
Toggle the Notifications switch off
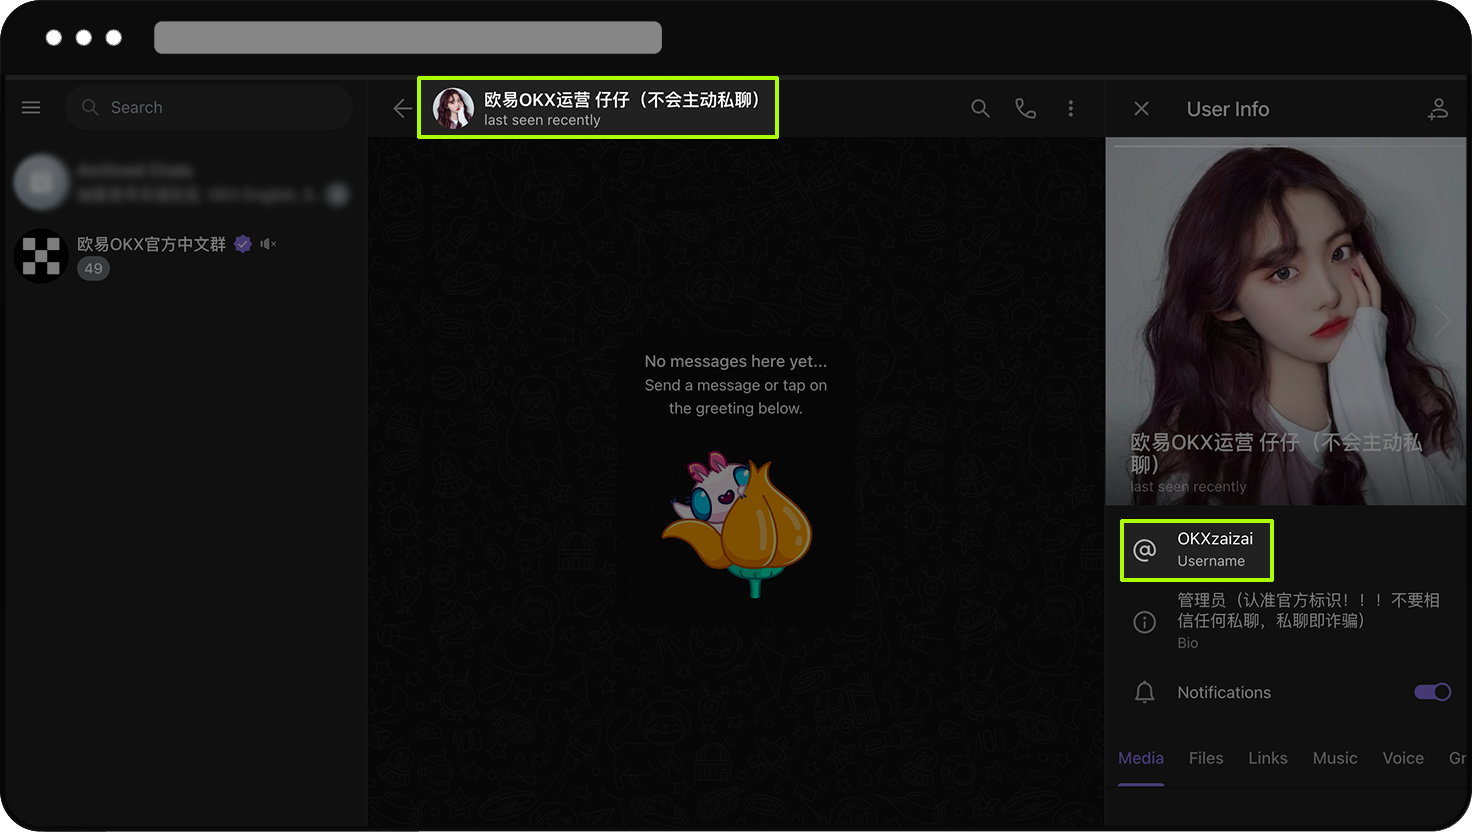coord(1432,692)
